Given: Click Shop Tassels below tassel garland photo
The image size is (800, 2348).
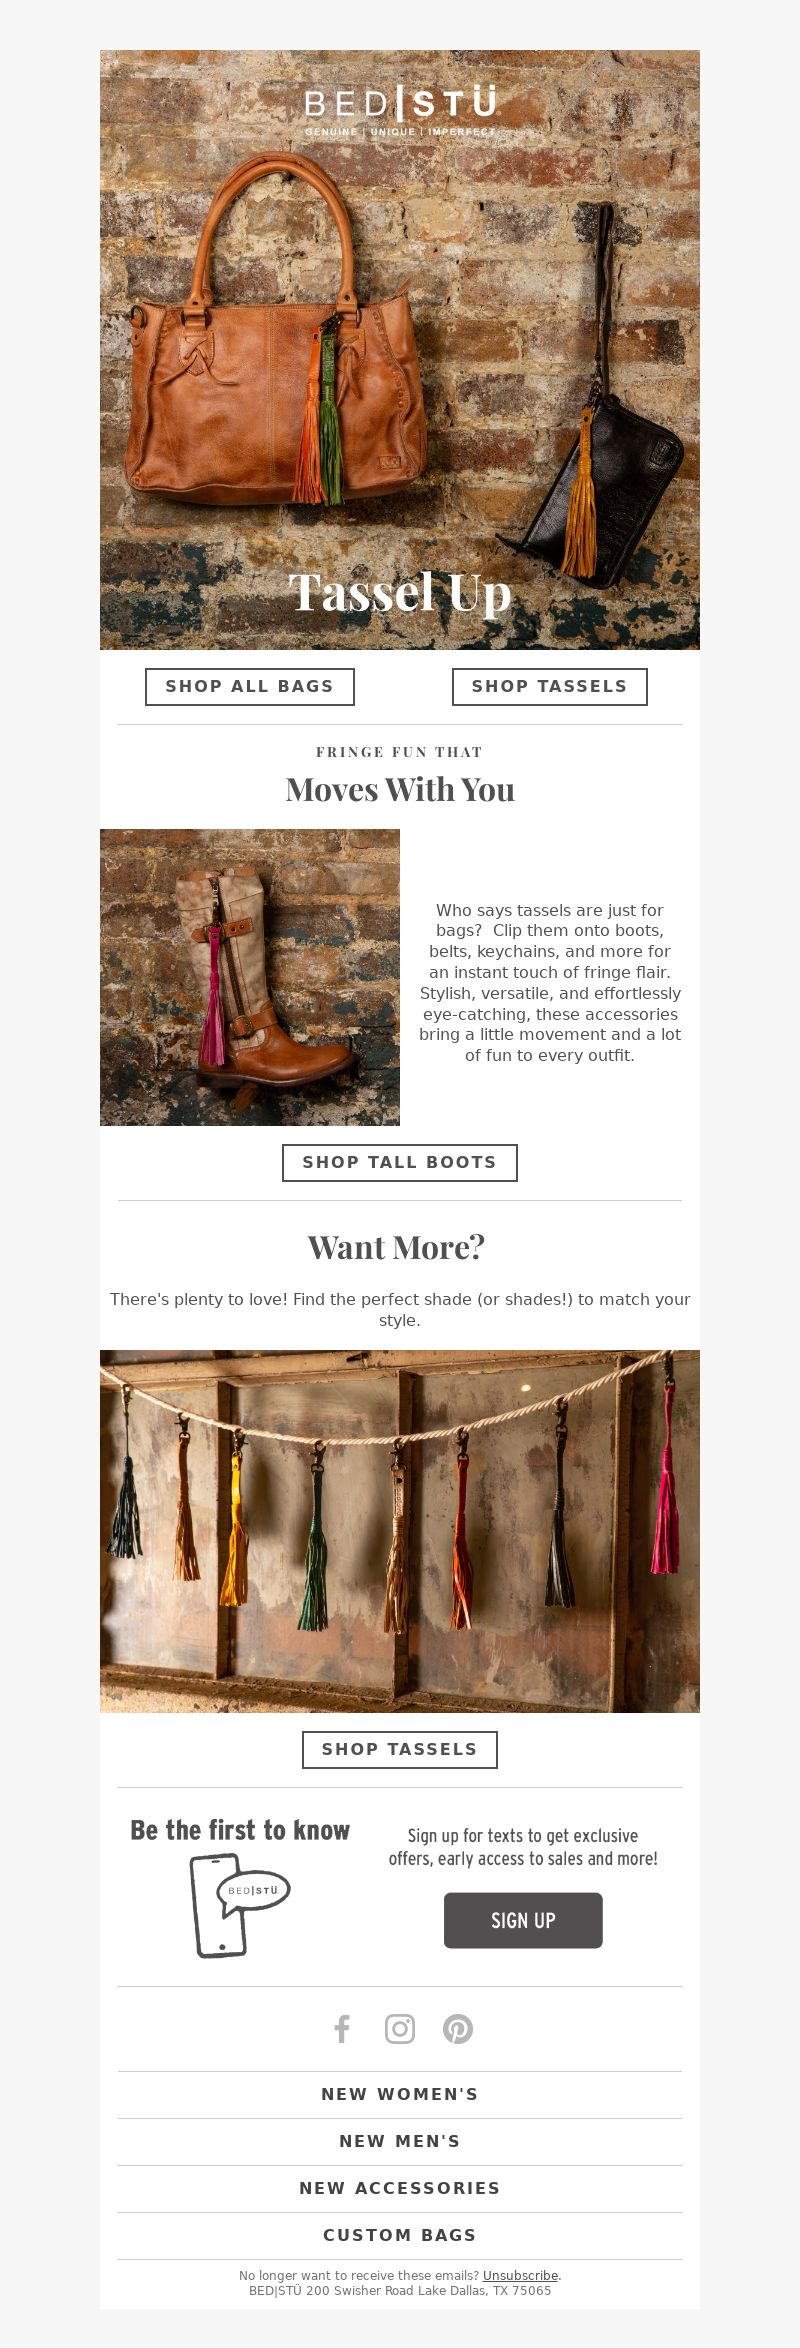Looking at the screenshot, I should [400, 1750].
